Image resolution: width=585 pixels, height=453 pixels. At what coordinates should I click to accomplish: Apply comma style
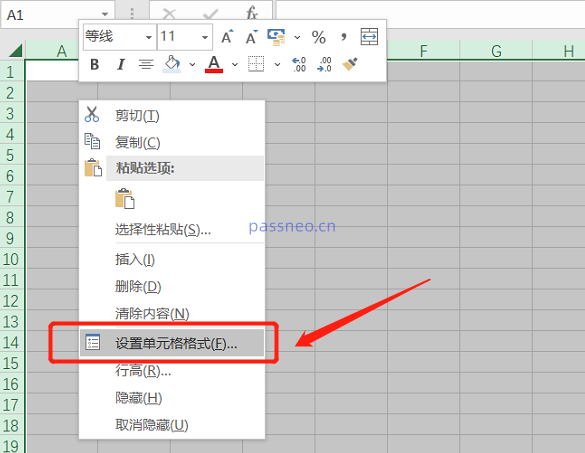344,37
